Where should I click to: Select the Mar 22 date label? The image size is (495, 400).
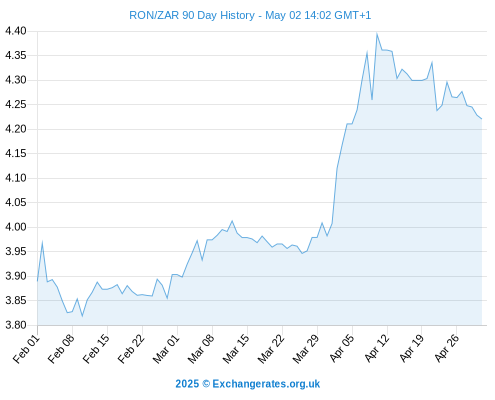(x=271, y=349)
